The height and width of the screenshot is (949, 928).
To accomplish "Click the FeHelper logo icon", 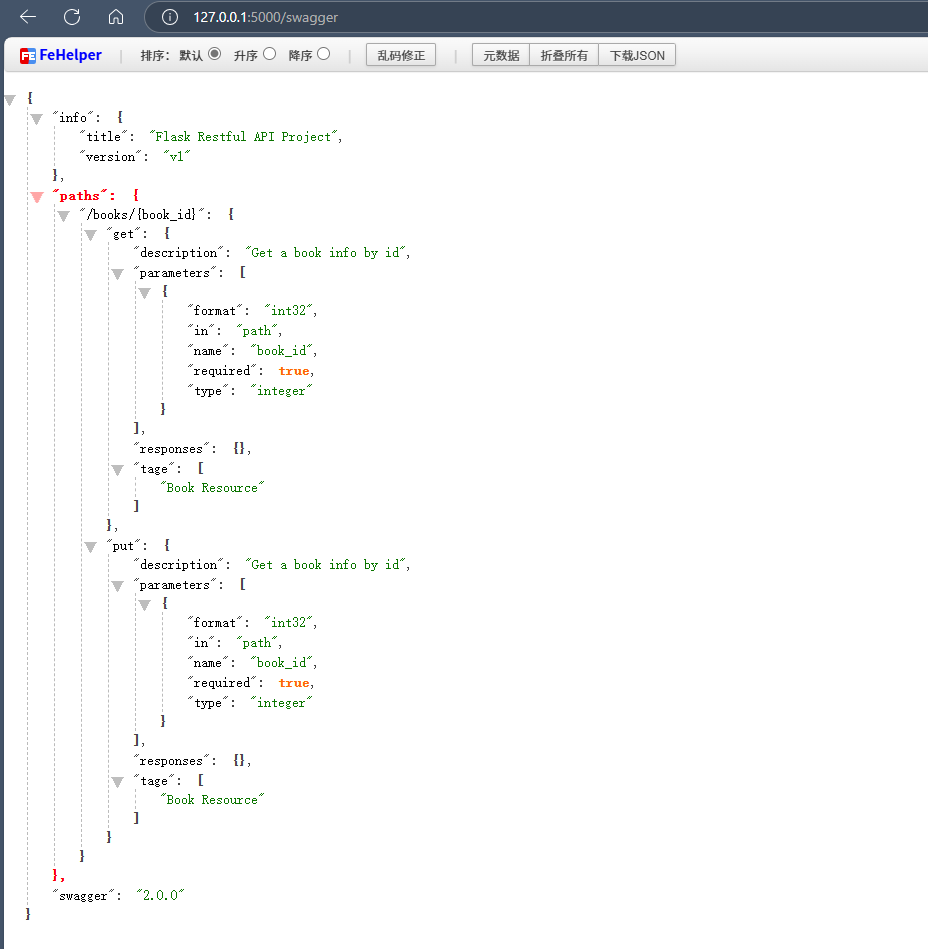I will (x=28, y=56).
